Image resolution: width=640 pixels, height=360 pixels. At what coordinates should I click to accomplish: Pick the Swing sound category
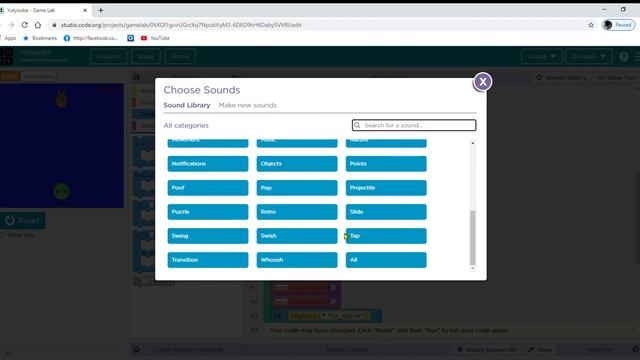pyautogui.click(x=208, y=236)
